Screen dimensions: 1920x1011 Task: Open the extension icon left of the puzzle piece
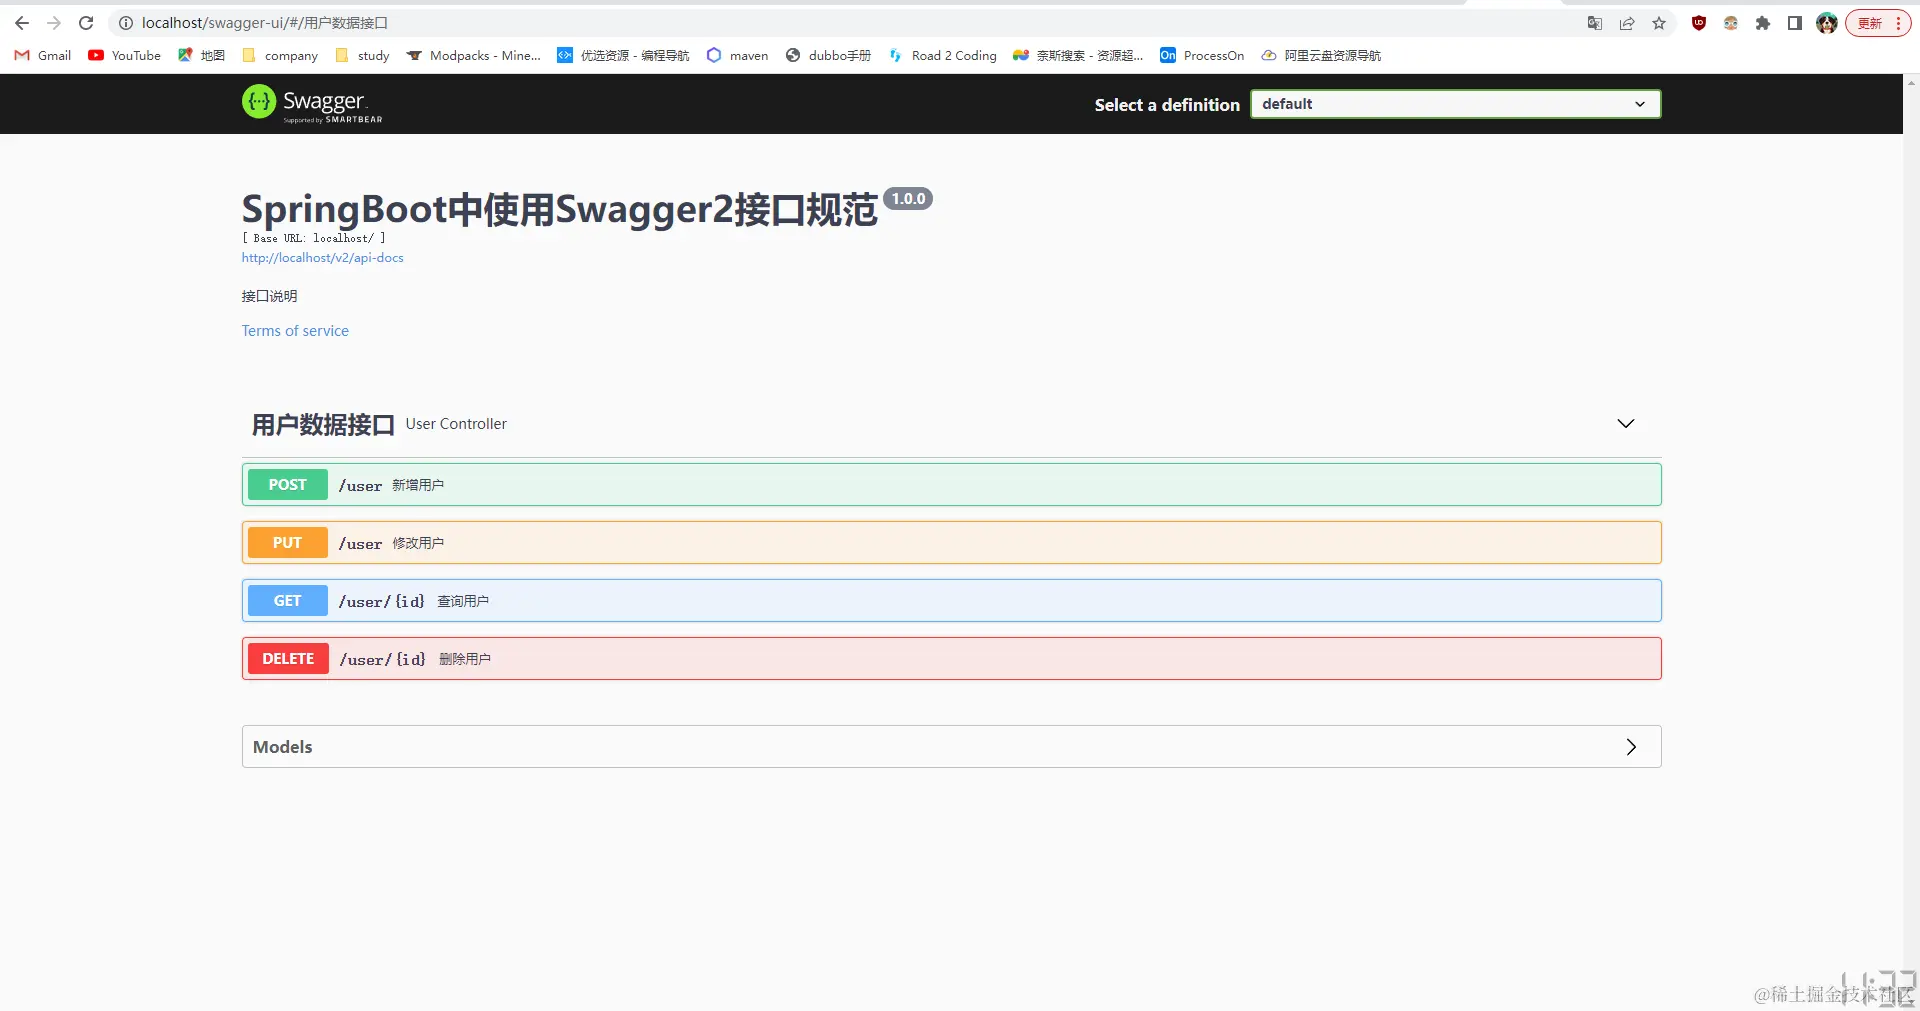click(1731, 23)
